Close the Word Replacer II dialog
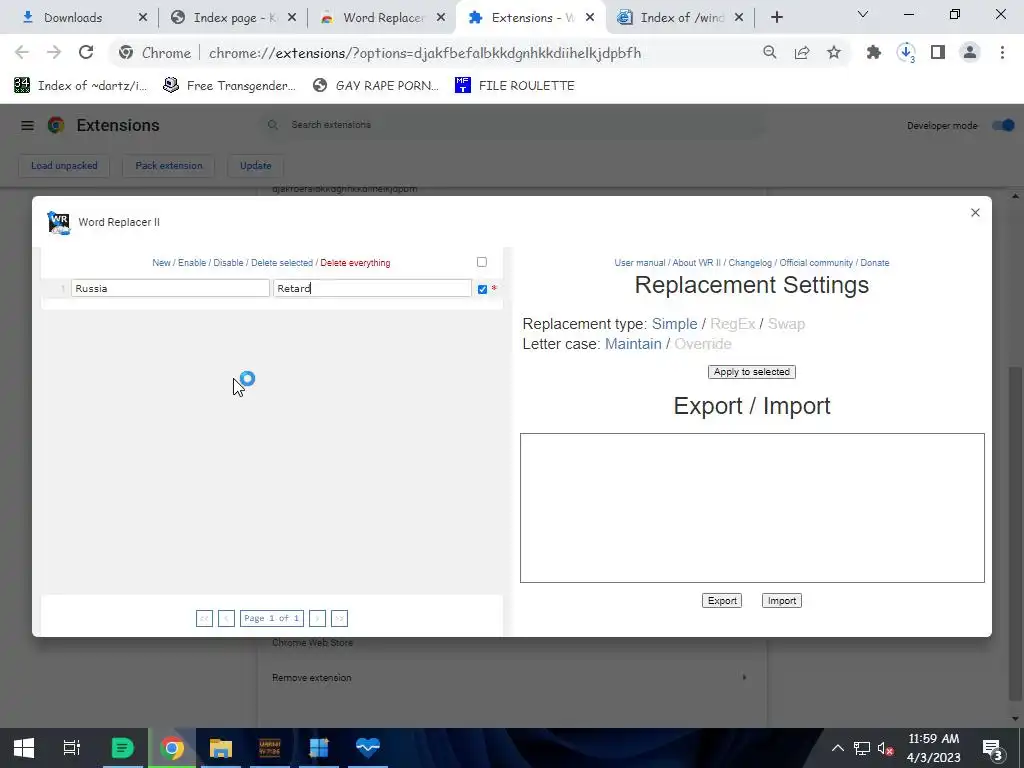 (x=975, y=212)
